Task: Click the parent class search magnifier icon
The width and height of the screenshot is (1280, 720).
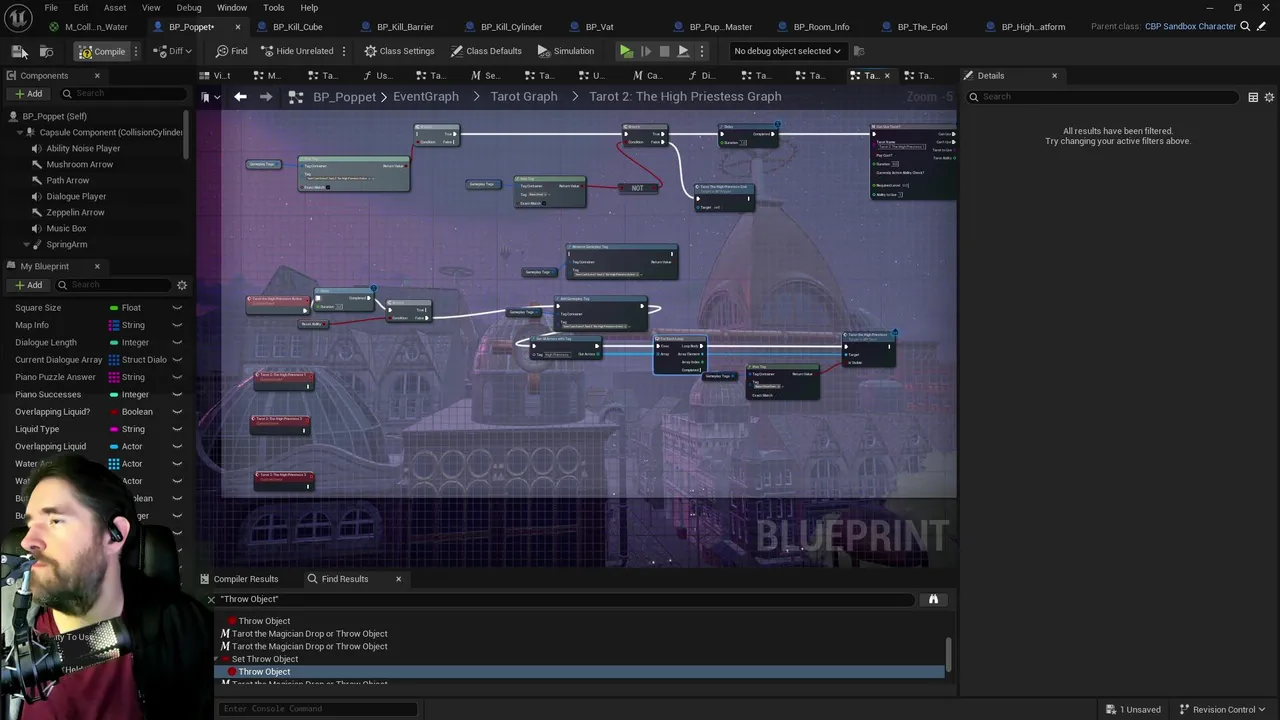Action: 1245,26
